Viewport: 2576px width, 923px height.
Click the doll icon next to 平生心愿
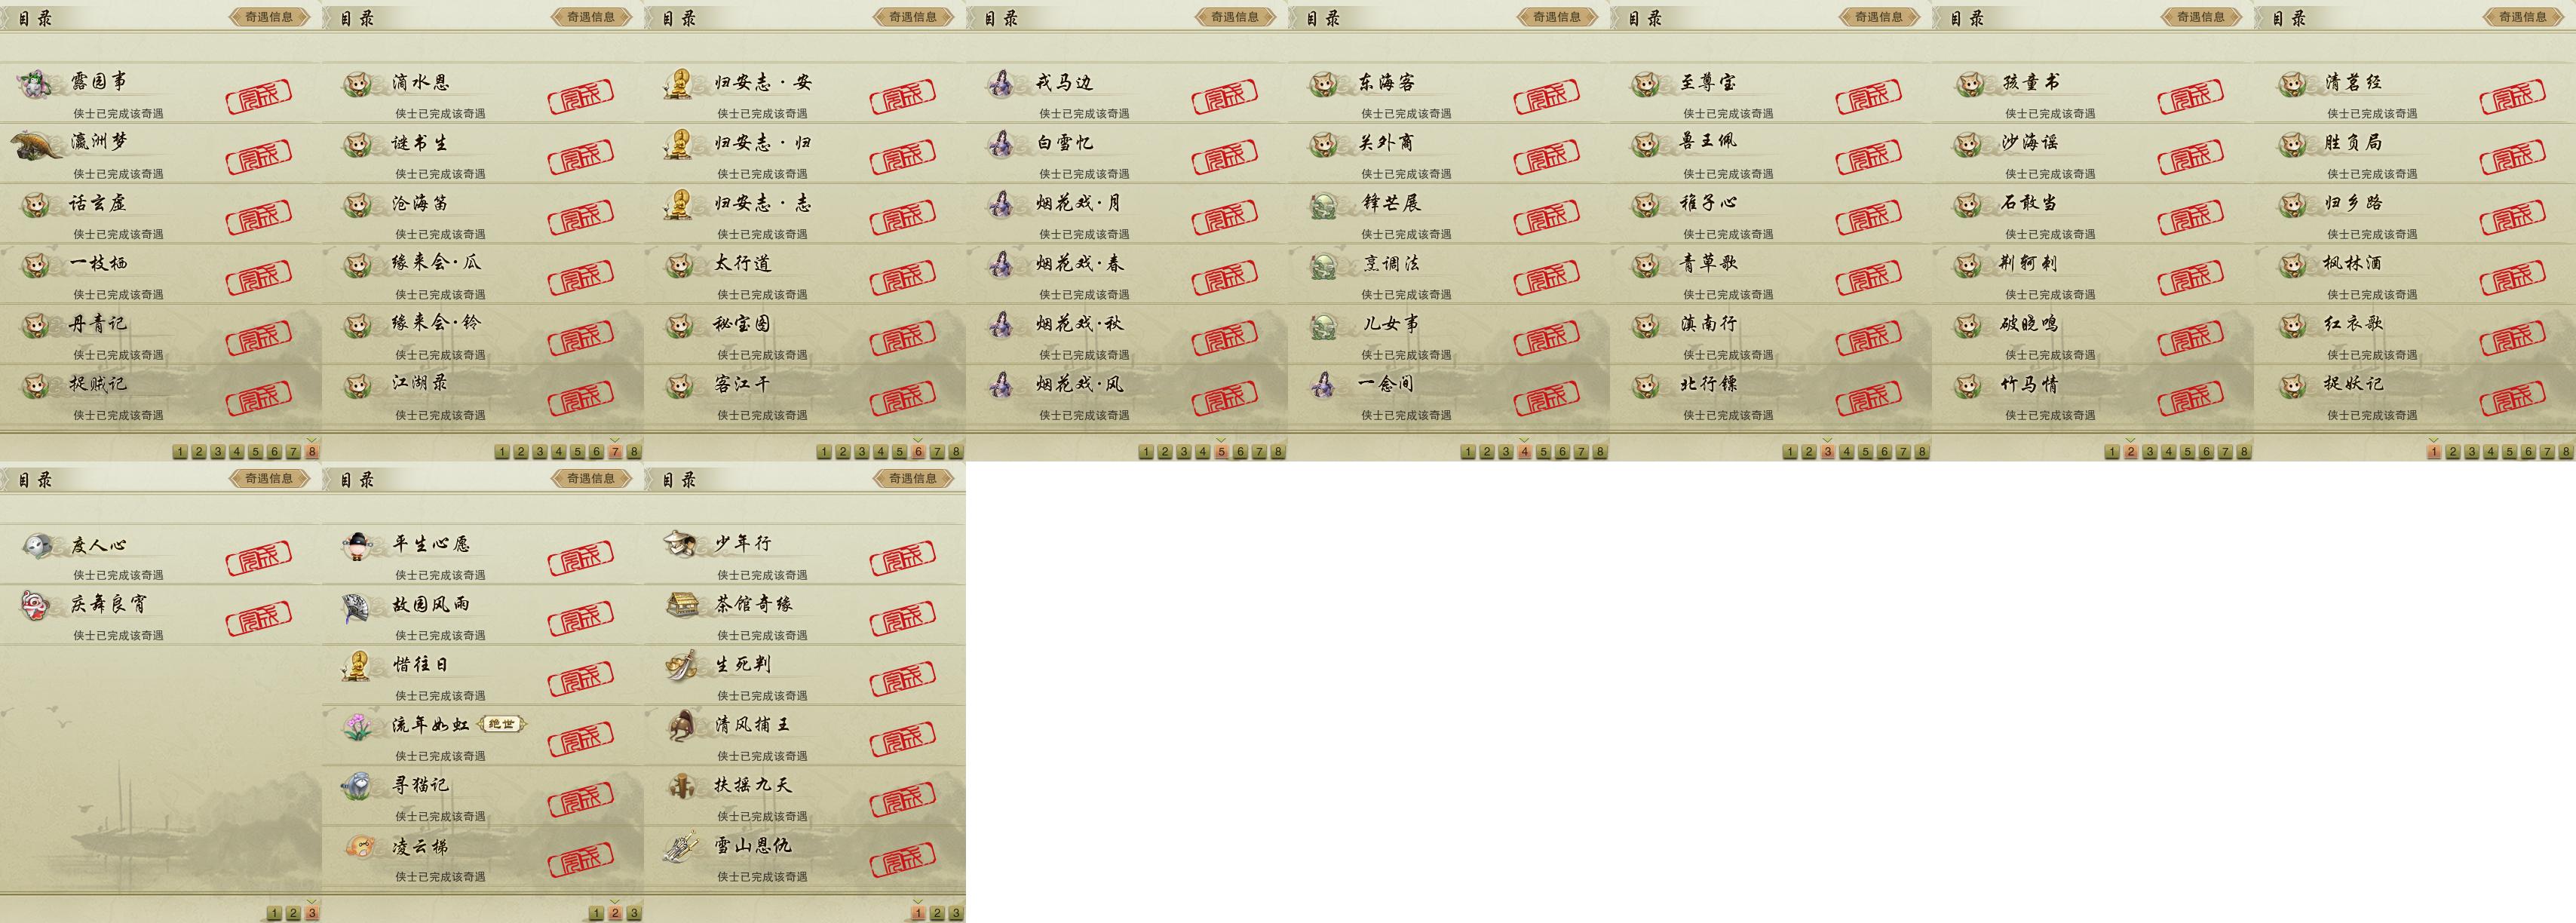point(357,546)
